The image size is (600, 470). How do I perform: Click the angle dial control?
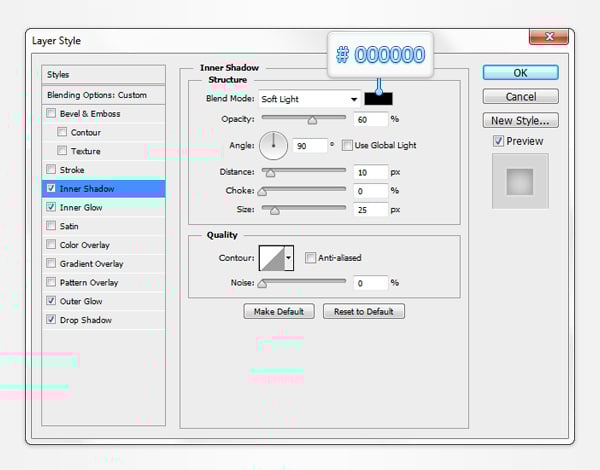[273, 145]
